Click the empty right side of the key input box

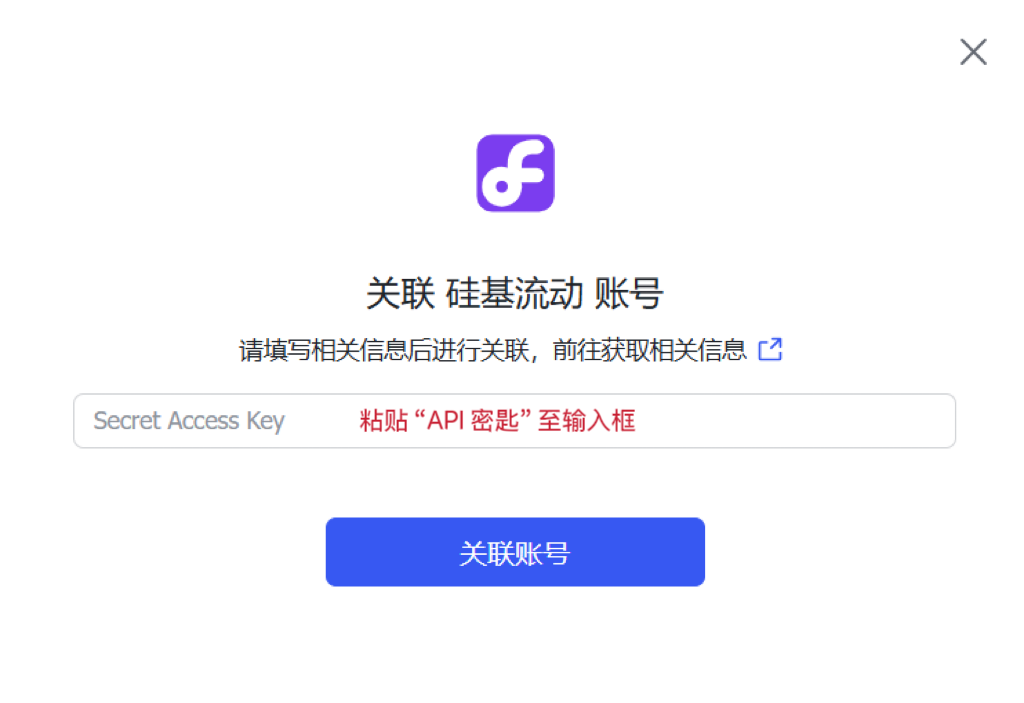[x=797, y=421]
